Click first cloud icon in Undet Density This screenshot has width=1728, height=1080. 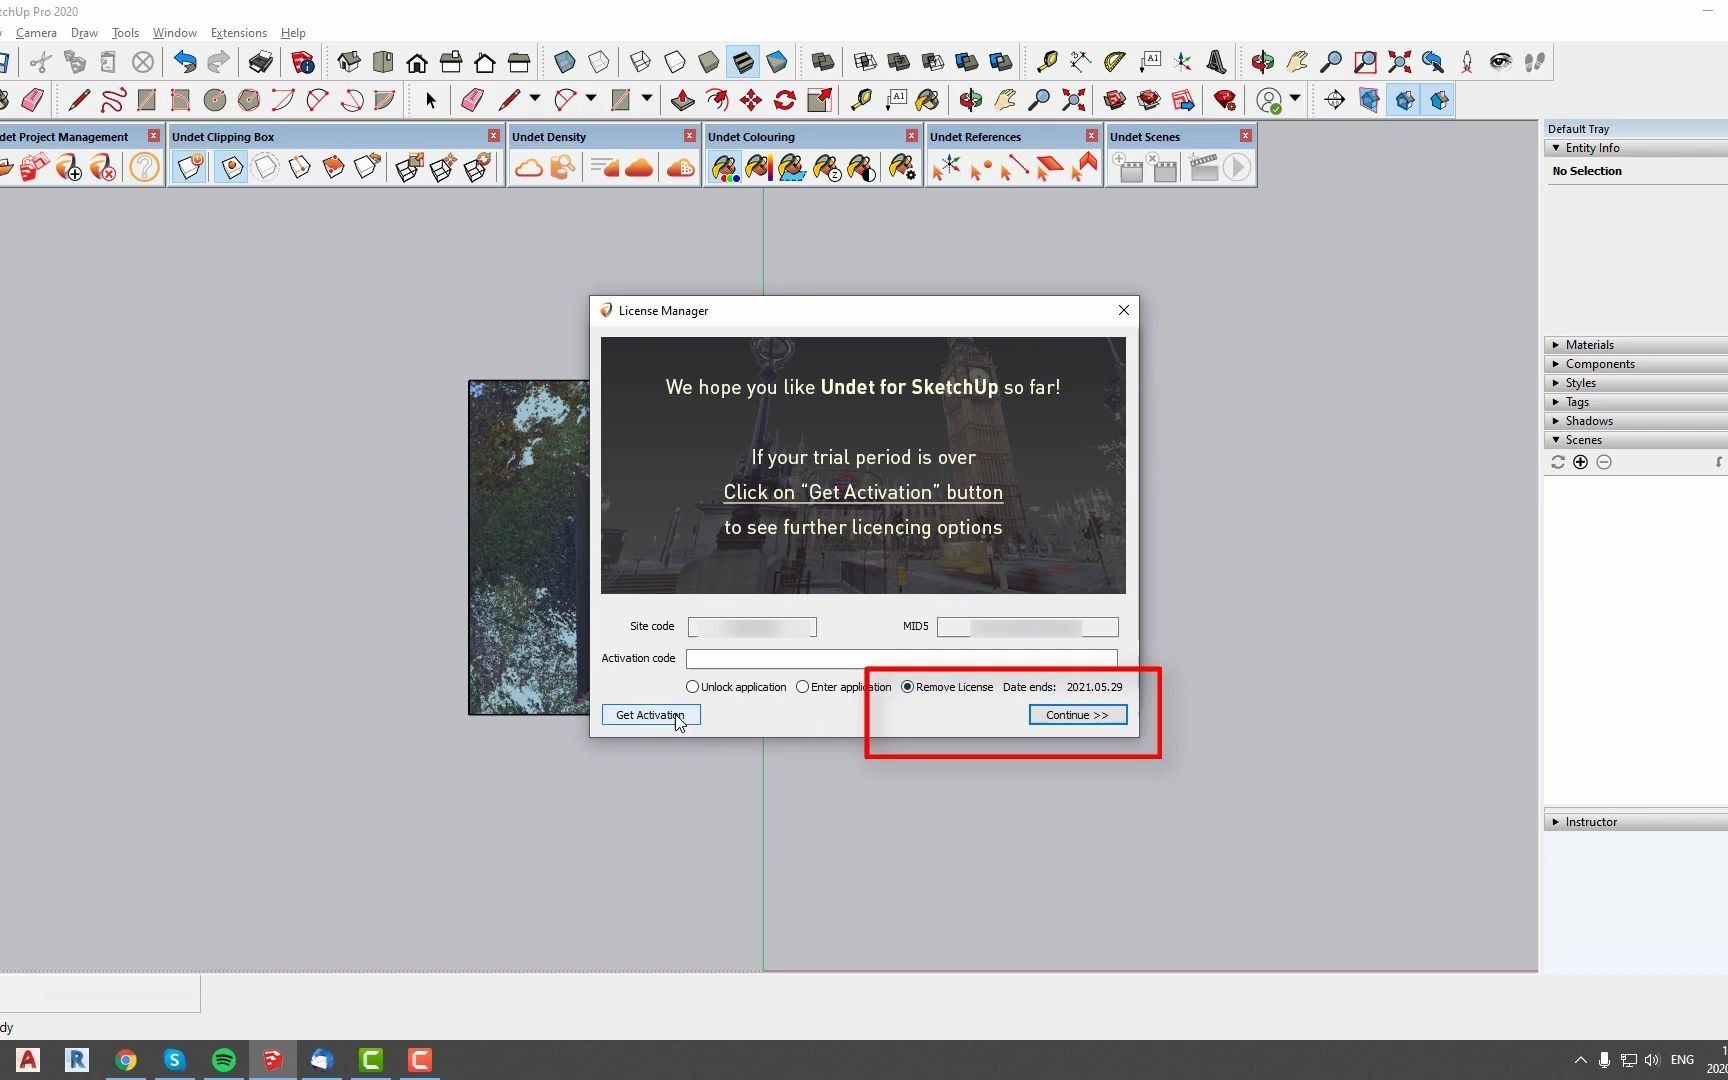click(528, 167)
